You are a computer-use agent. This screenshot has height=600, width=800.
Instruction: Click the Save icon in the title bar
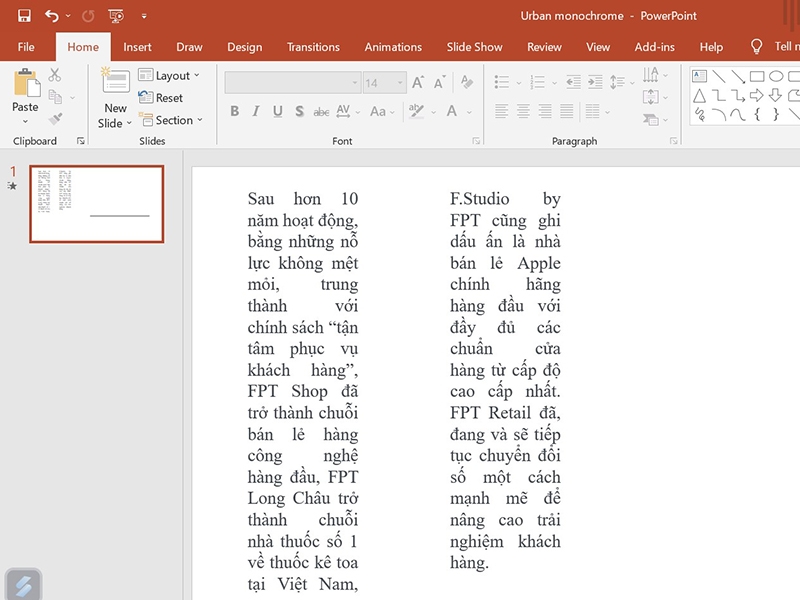[24, 16]
